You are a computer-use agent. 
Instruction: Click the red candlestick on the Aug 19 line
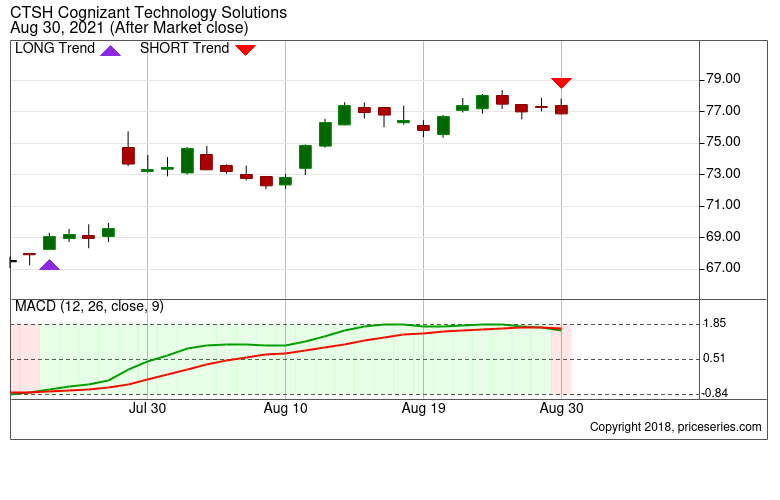[423, 128]
